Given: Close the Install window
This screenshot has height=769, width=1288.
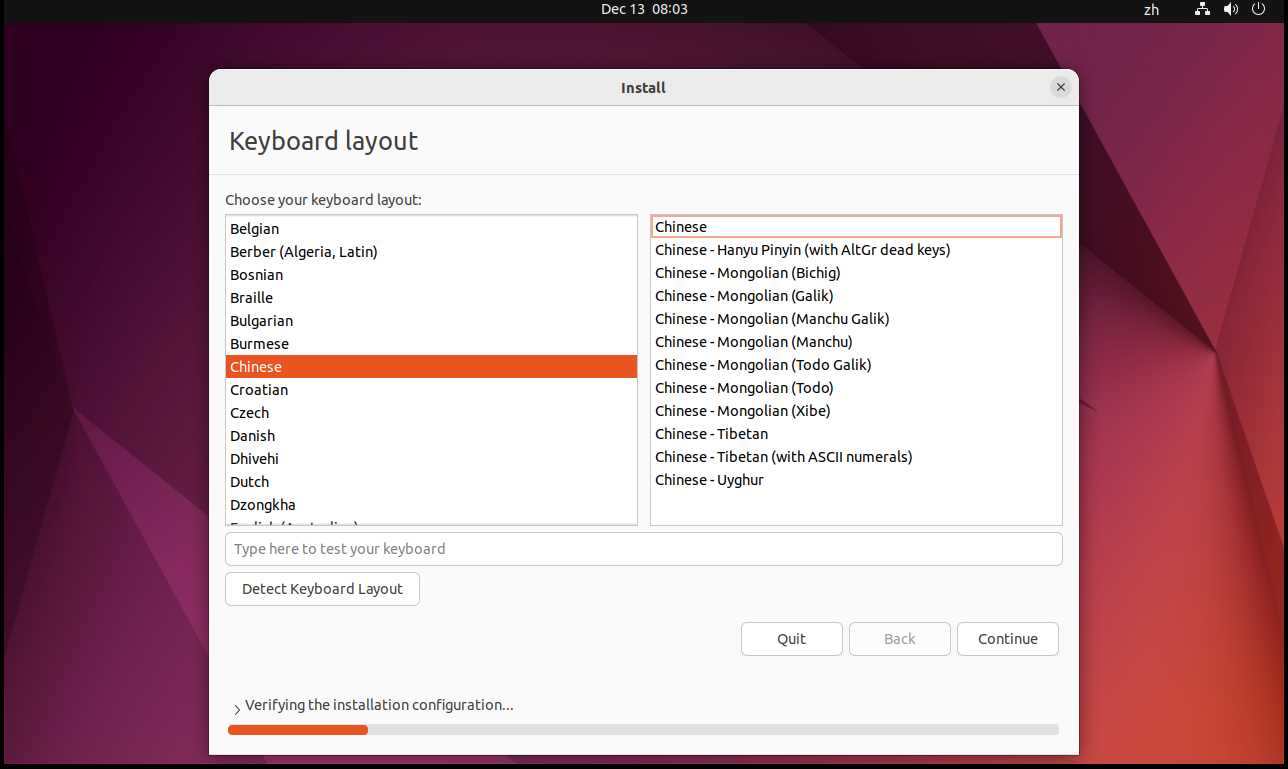Looking at the screenshot, I should (1061, 87).
